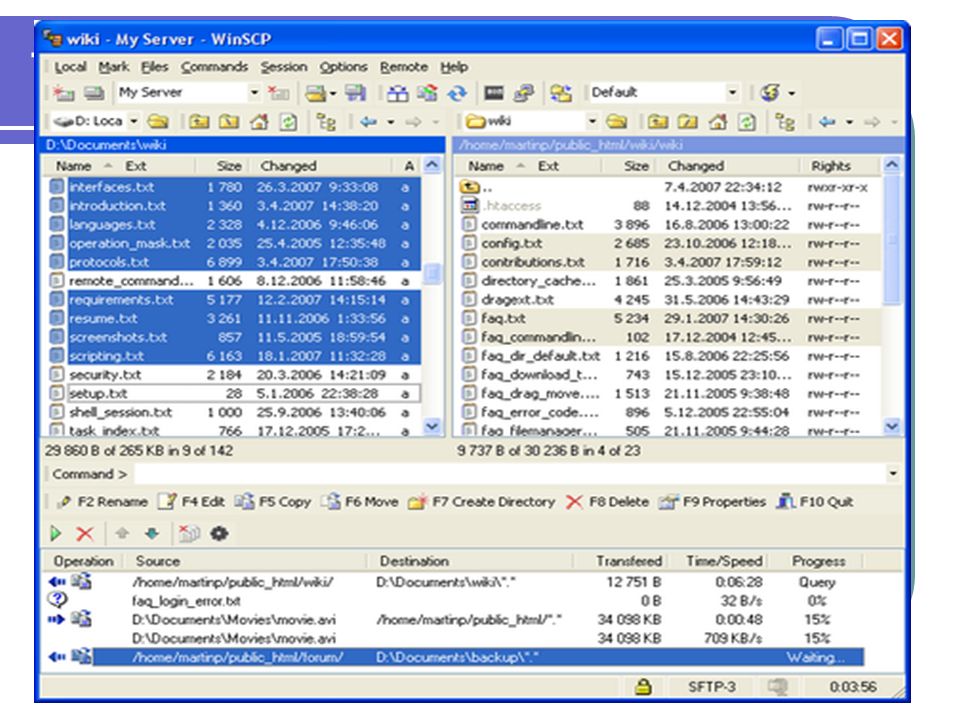Select security.txt in the local panel
Screen dimensions: 960x720
235,375
